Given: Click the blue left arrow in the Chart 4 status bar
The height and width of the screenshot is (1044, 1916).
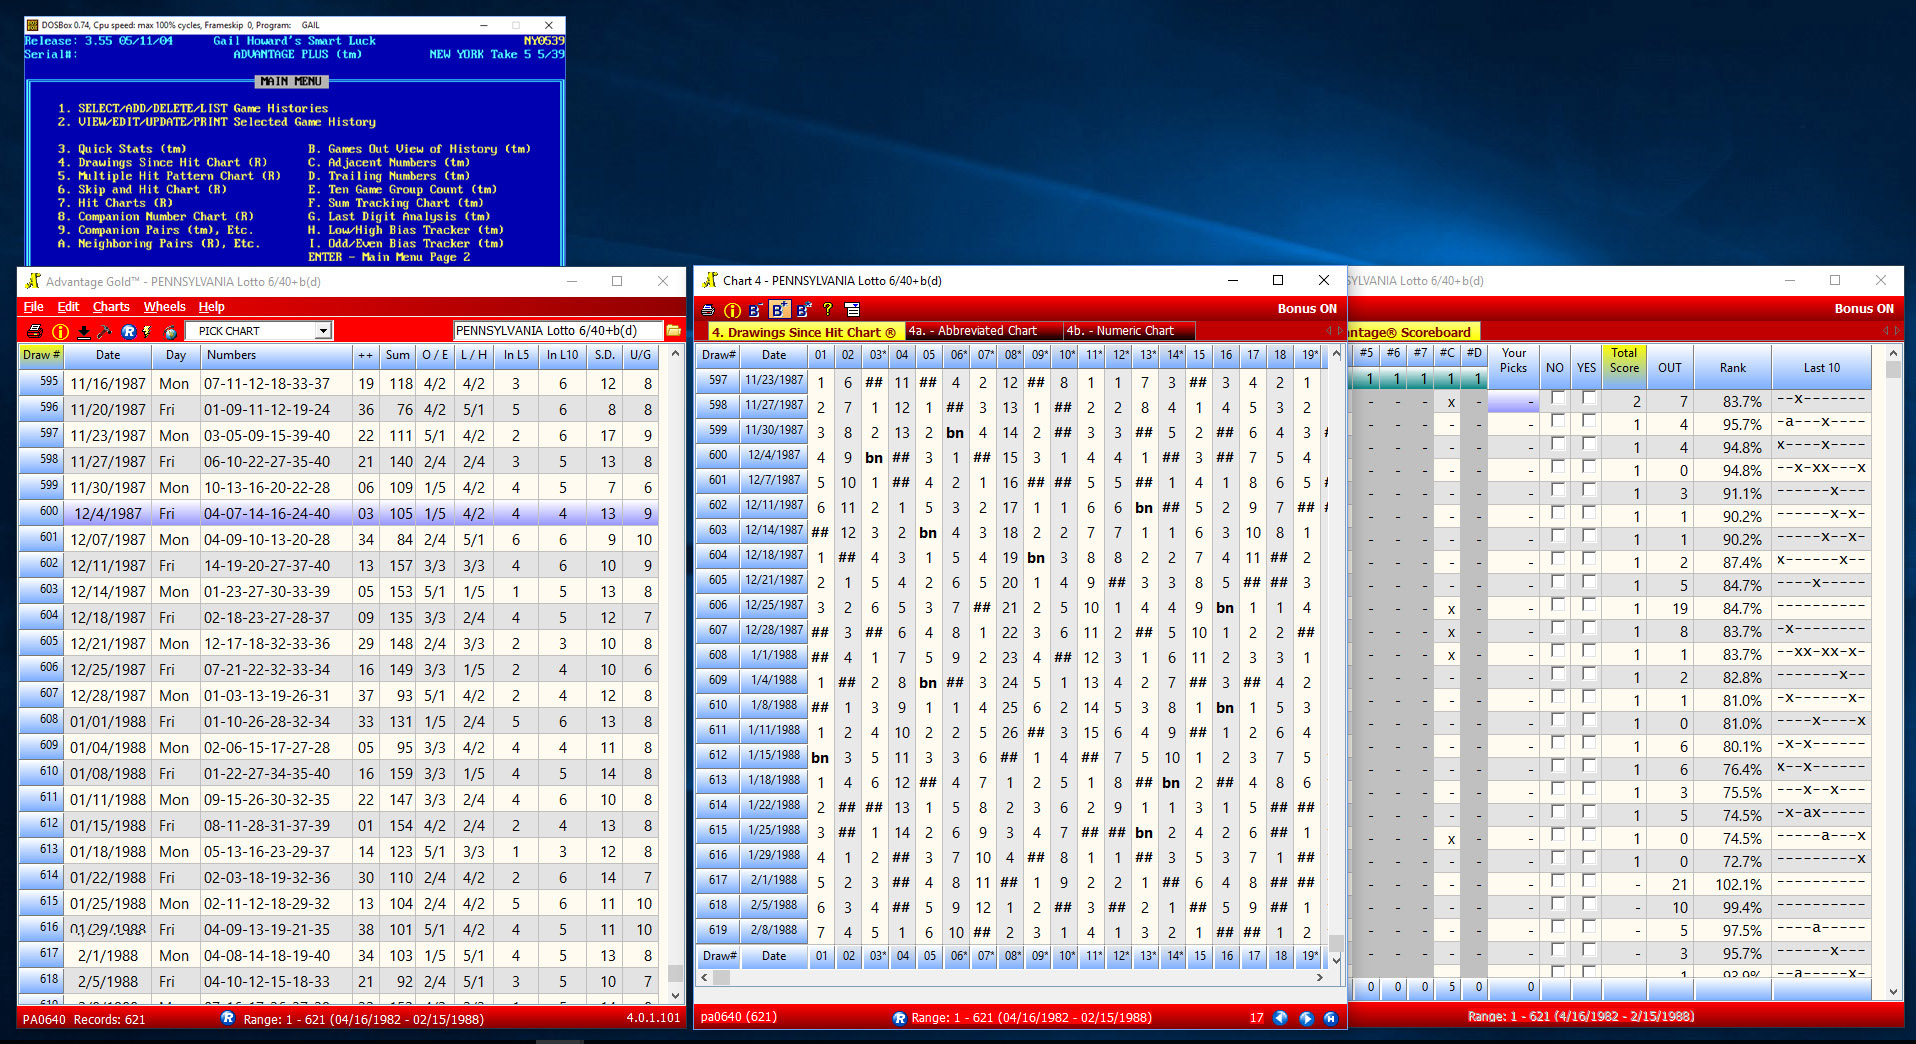Looking at the screenshot, I should pyautogui.click(x=1281, y=1018).
